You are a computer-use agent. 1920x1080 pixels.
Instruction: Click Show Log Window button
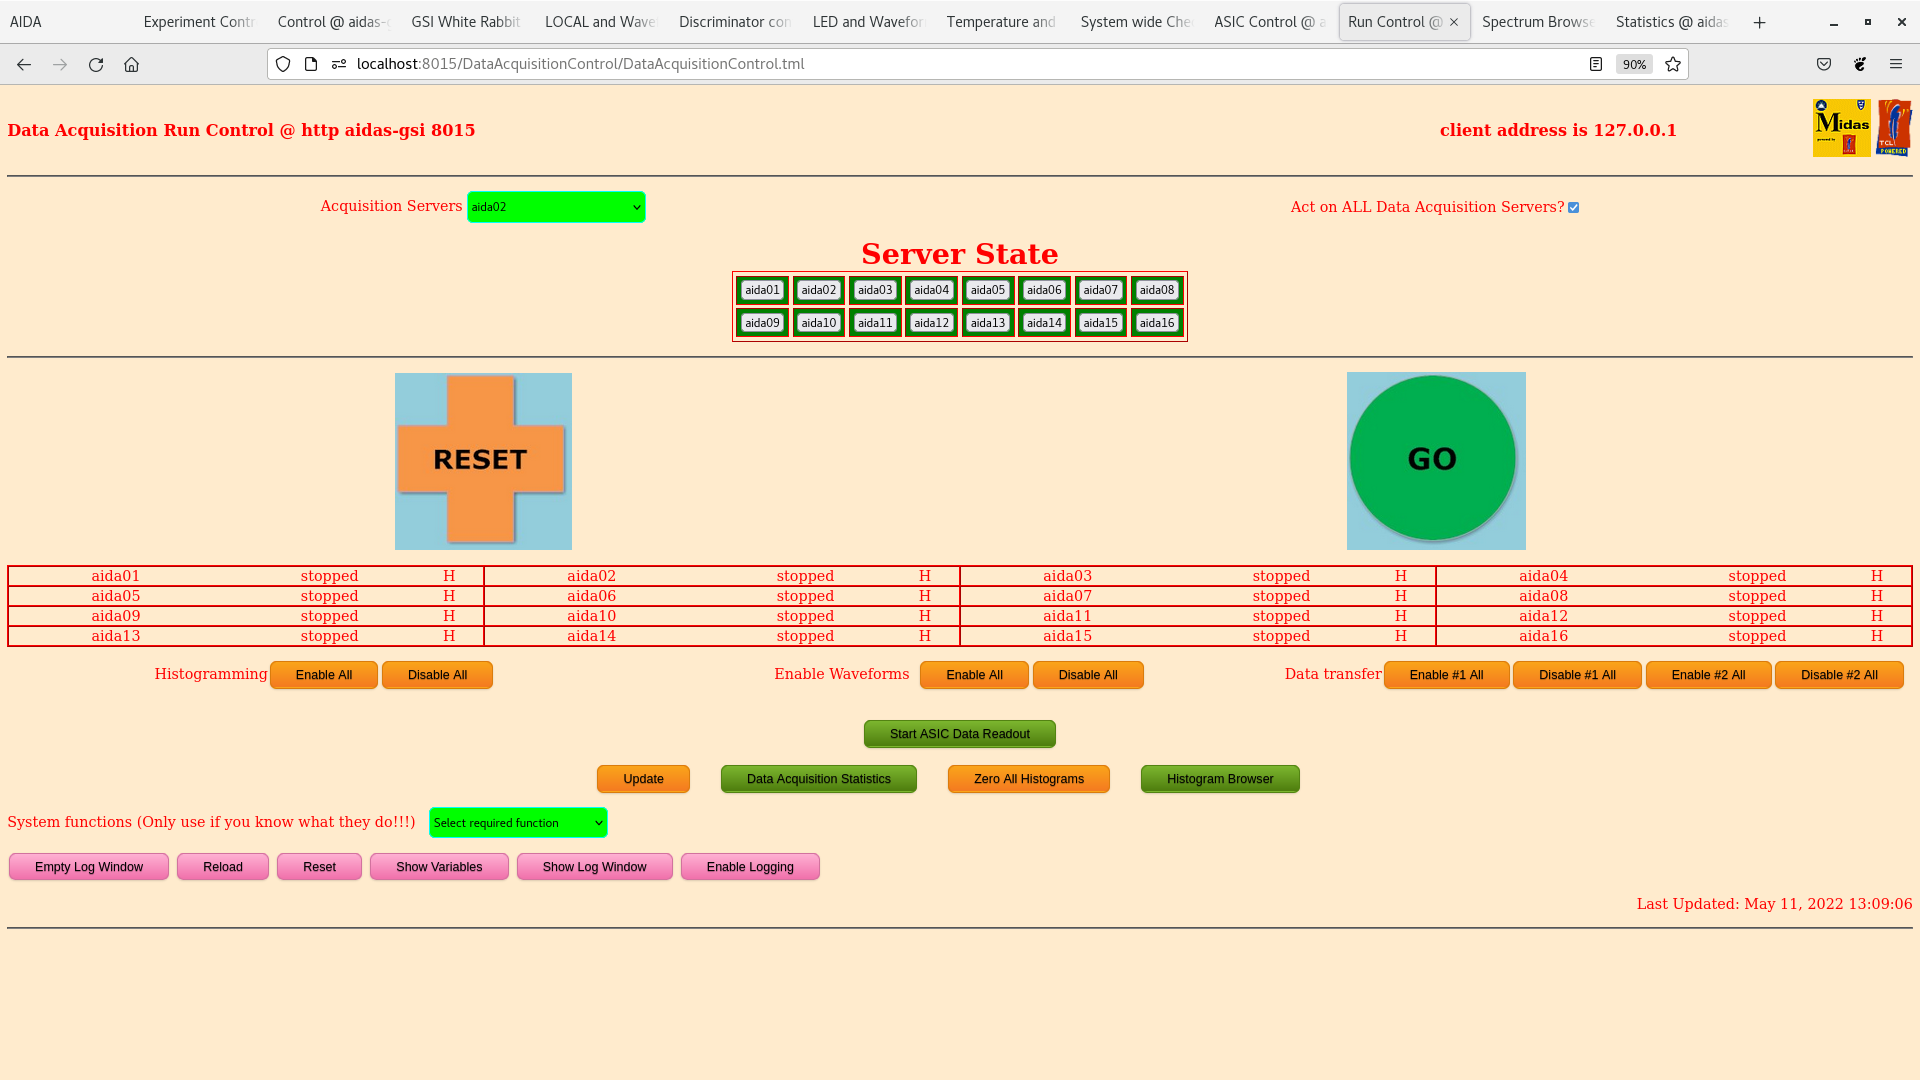[594, 867]
